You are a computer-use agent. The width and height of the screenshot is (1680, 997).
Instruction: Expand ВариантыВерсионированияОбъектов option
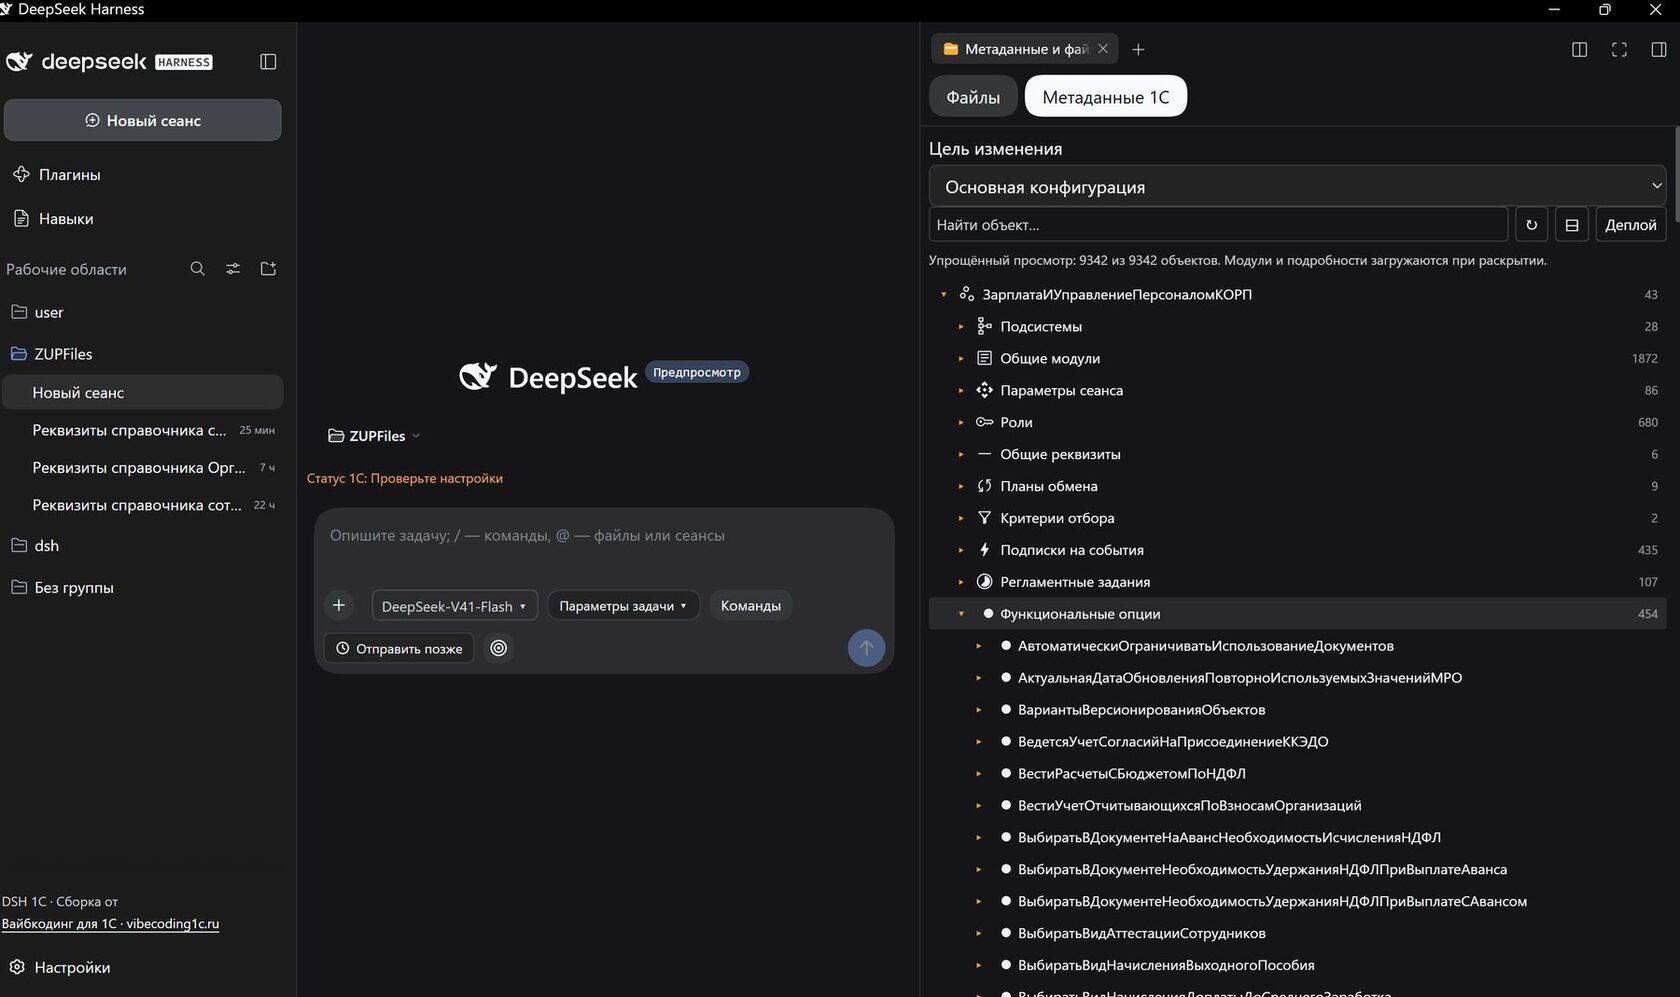tap(979, 710)
